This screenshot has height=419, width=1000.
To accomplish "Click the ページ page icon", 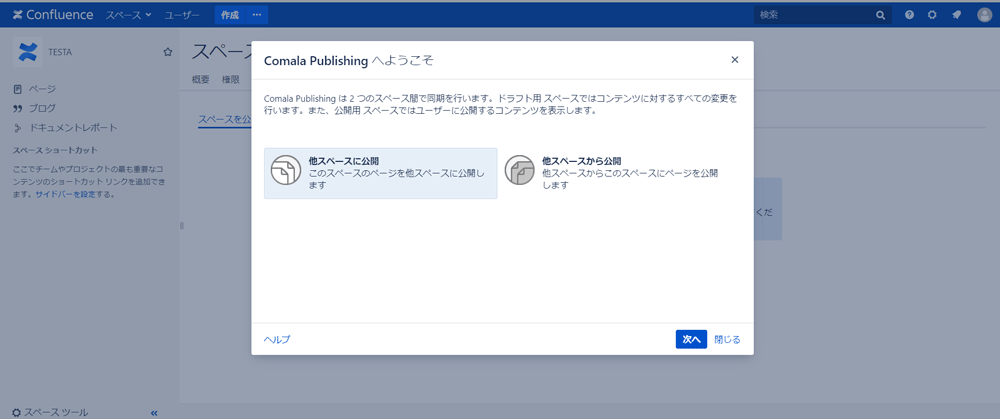I will [x=18, y=89].
